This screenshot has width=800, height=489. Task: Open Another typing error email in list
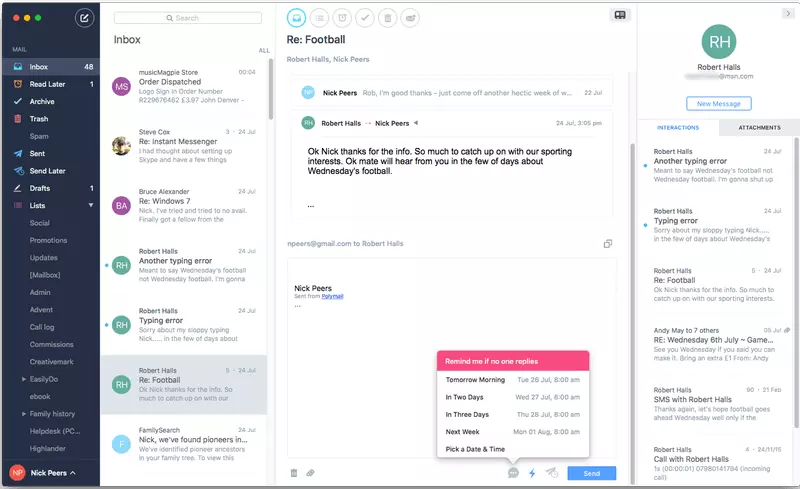184,265
